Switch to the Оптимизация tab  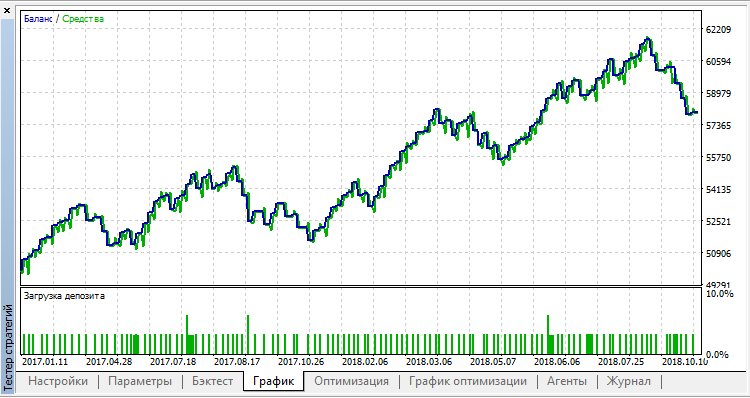[352, 381]
